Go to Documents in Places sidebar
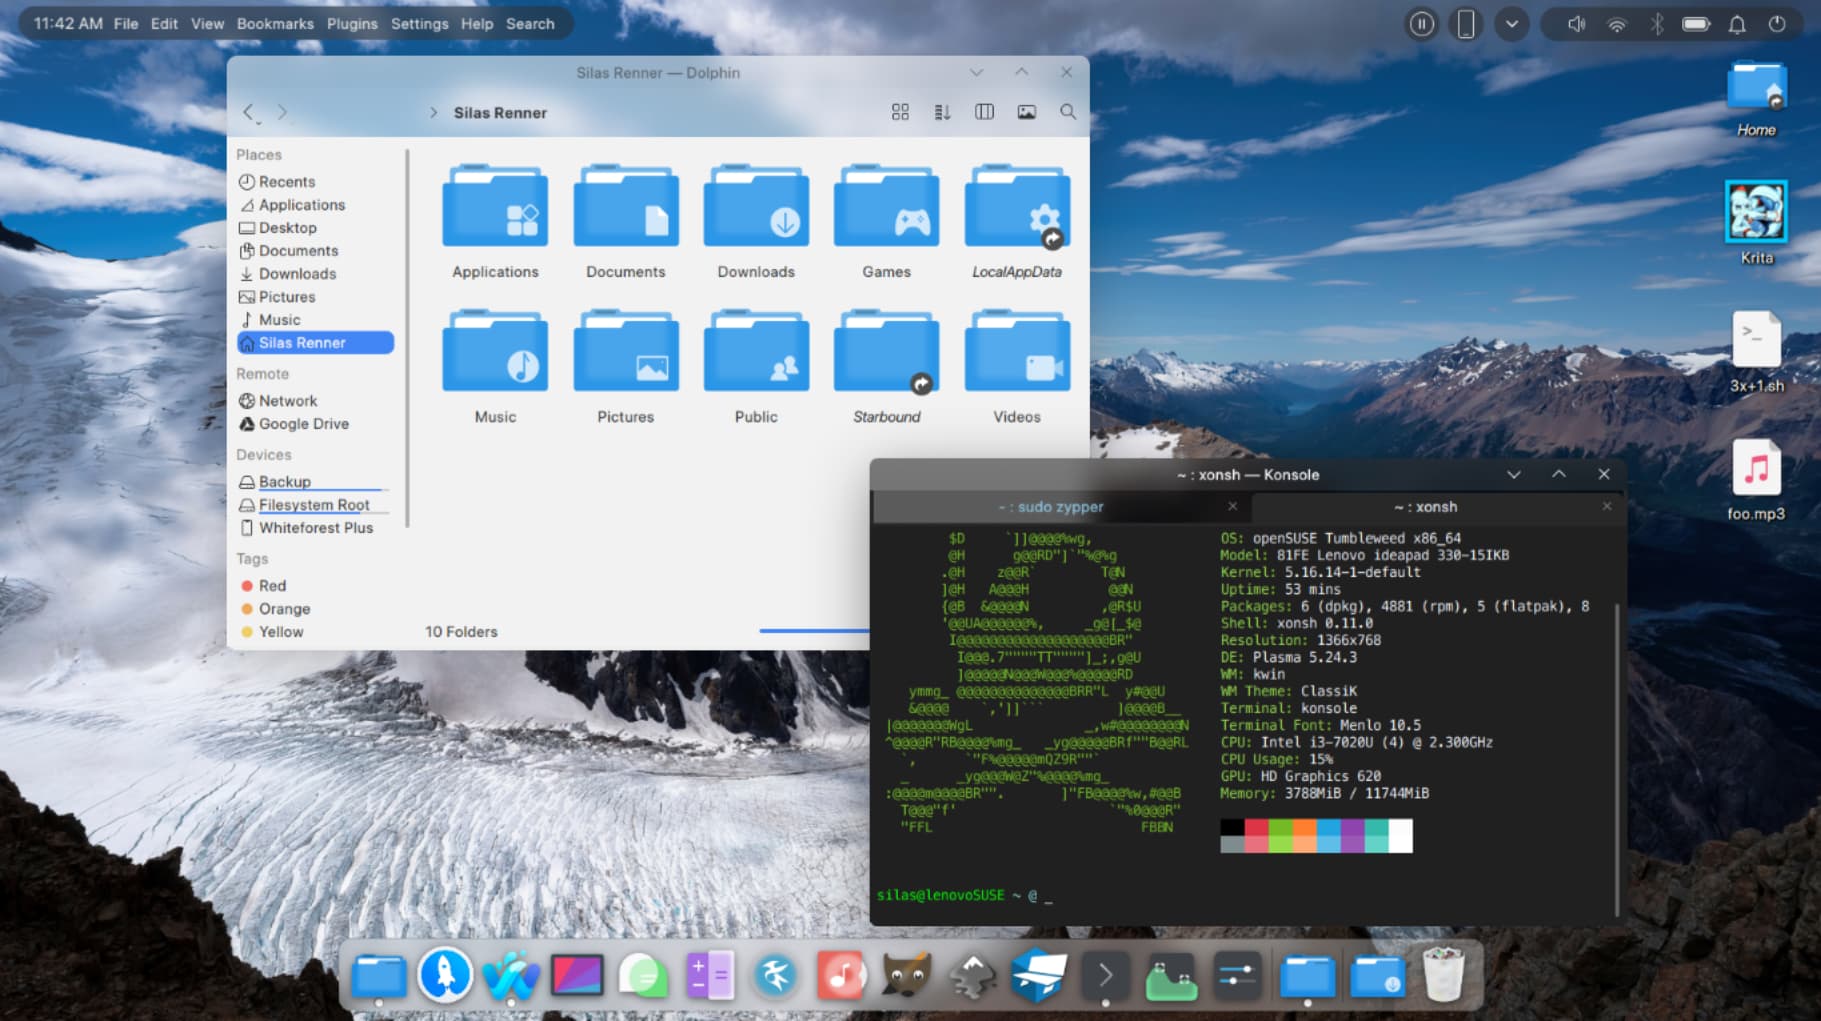The width and height of the screenshot is (1821, 1021). point(315,250)
